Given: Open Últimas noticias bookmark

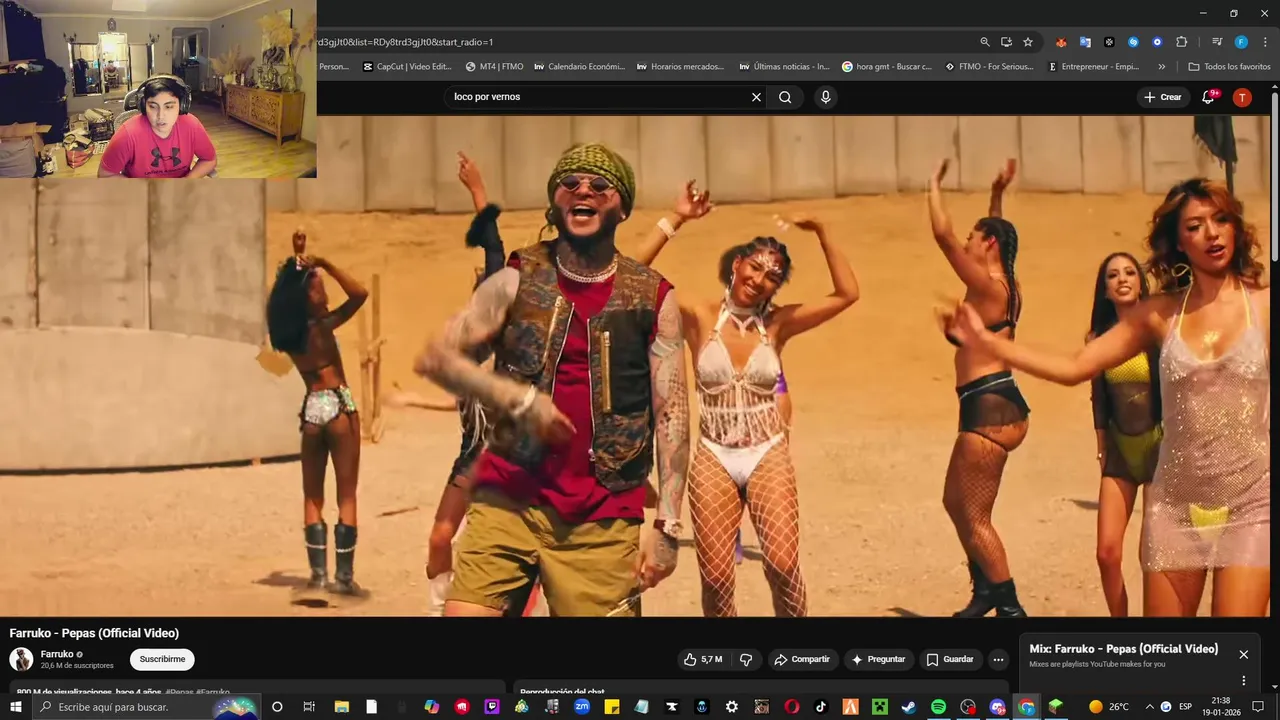Looking at the screenshot, I should point(784,67).
